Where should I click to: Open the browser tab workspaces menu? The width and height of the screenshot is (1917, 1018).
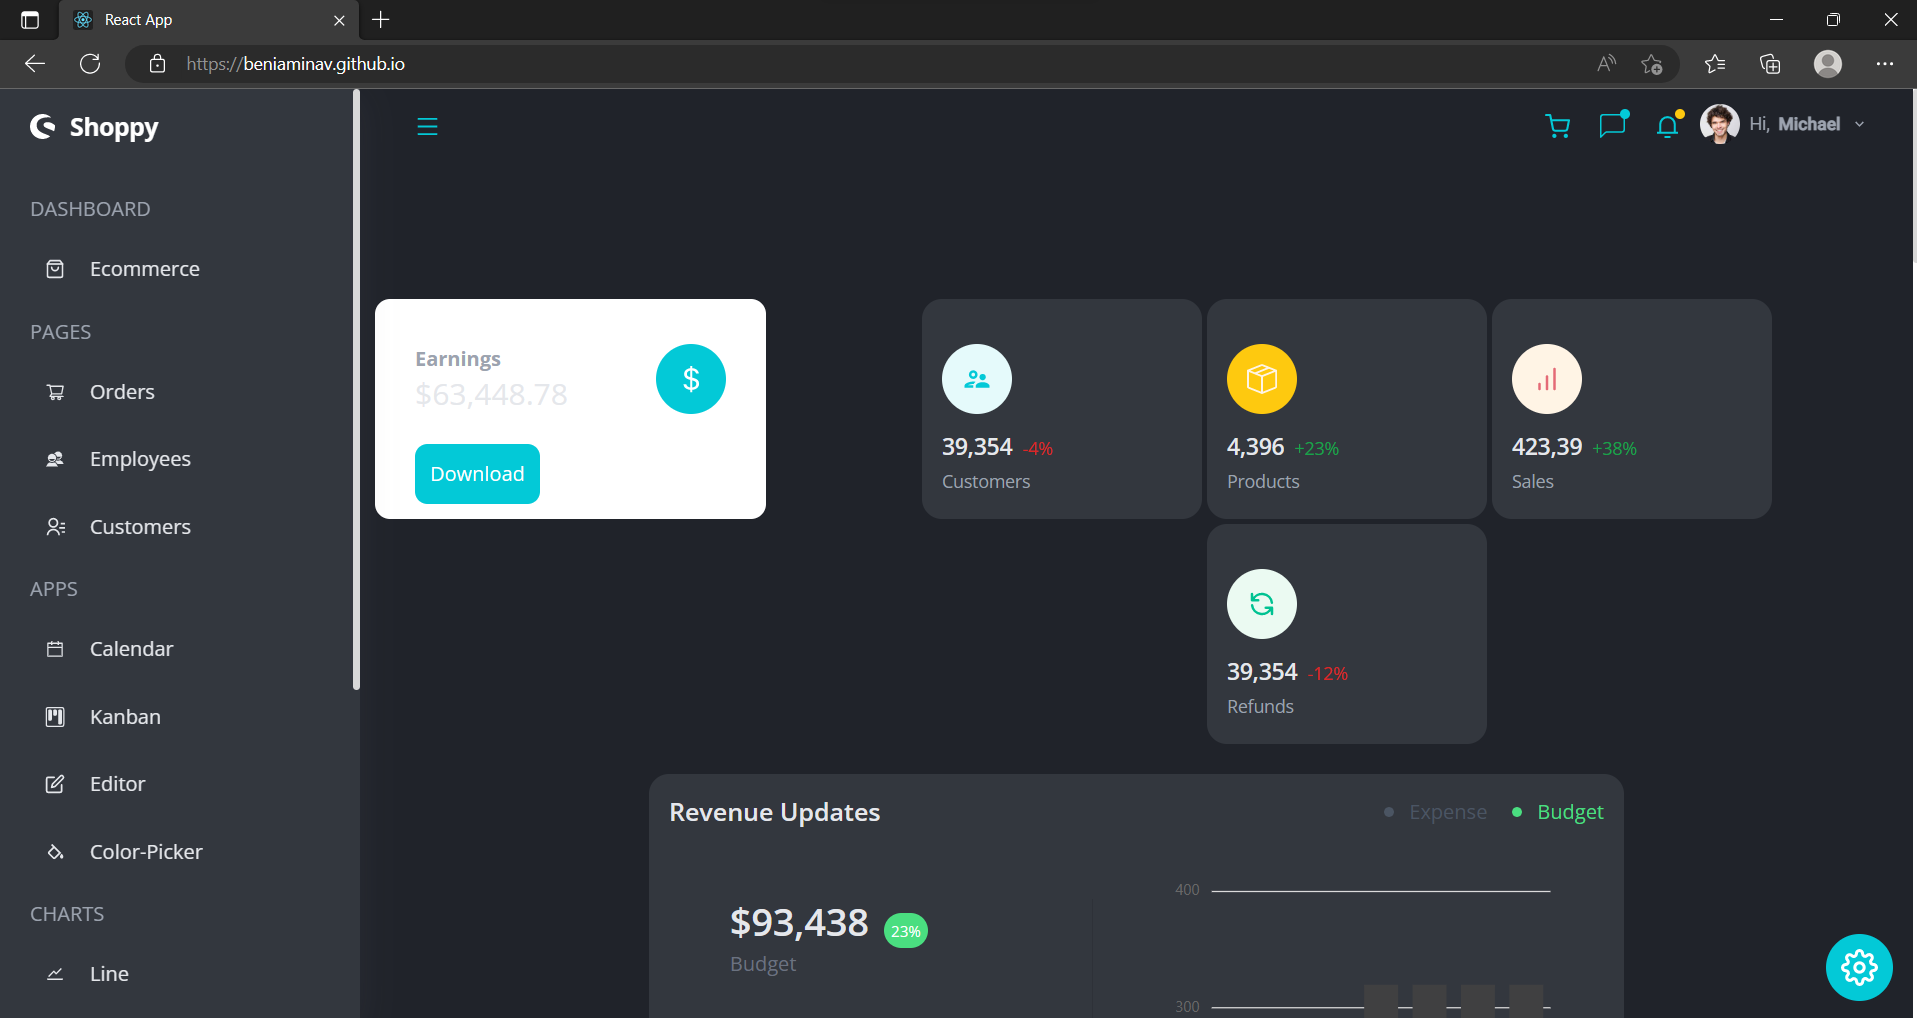coord(29,19)
